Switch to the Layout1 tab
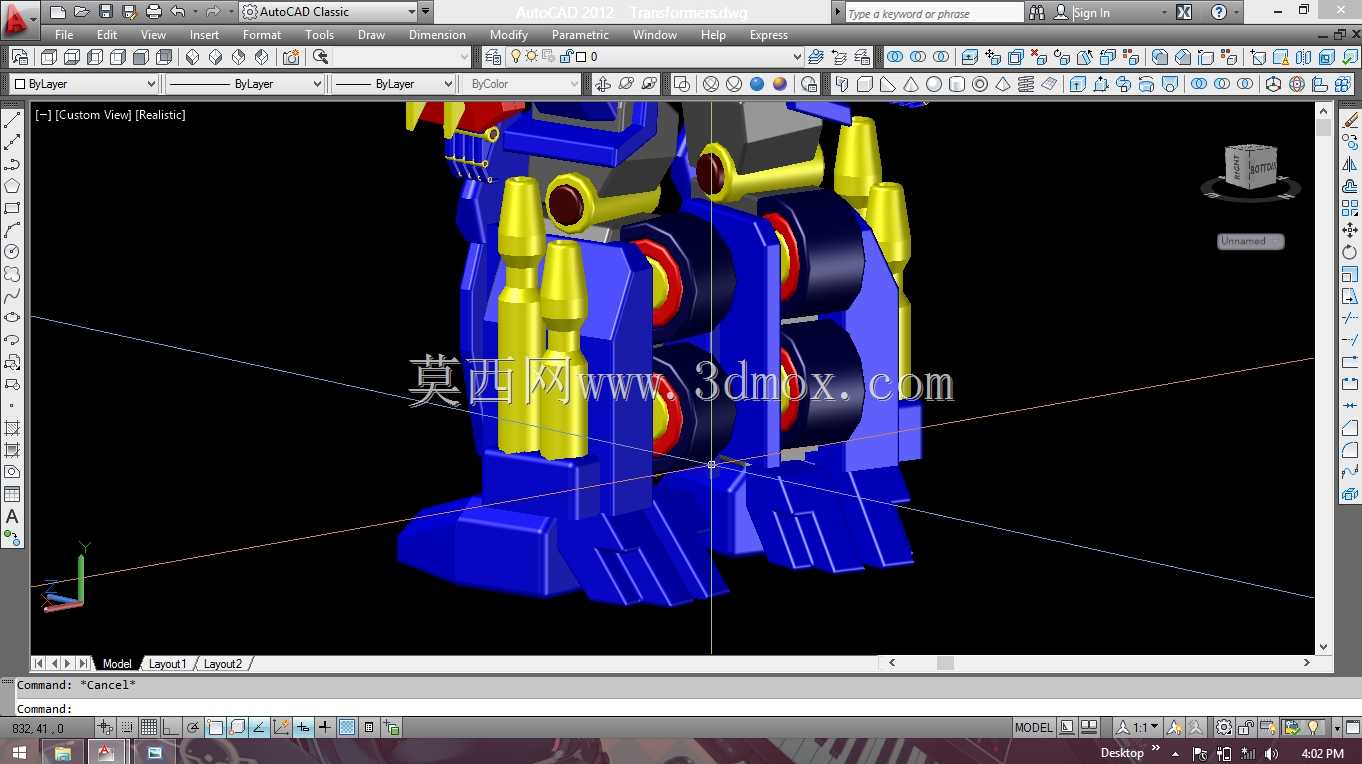The height and width of the screenshot is (764, 1362). pos(167,664)
